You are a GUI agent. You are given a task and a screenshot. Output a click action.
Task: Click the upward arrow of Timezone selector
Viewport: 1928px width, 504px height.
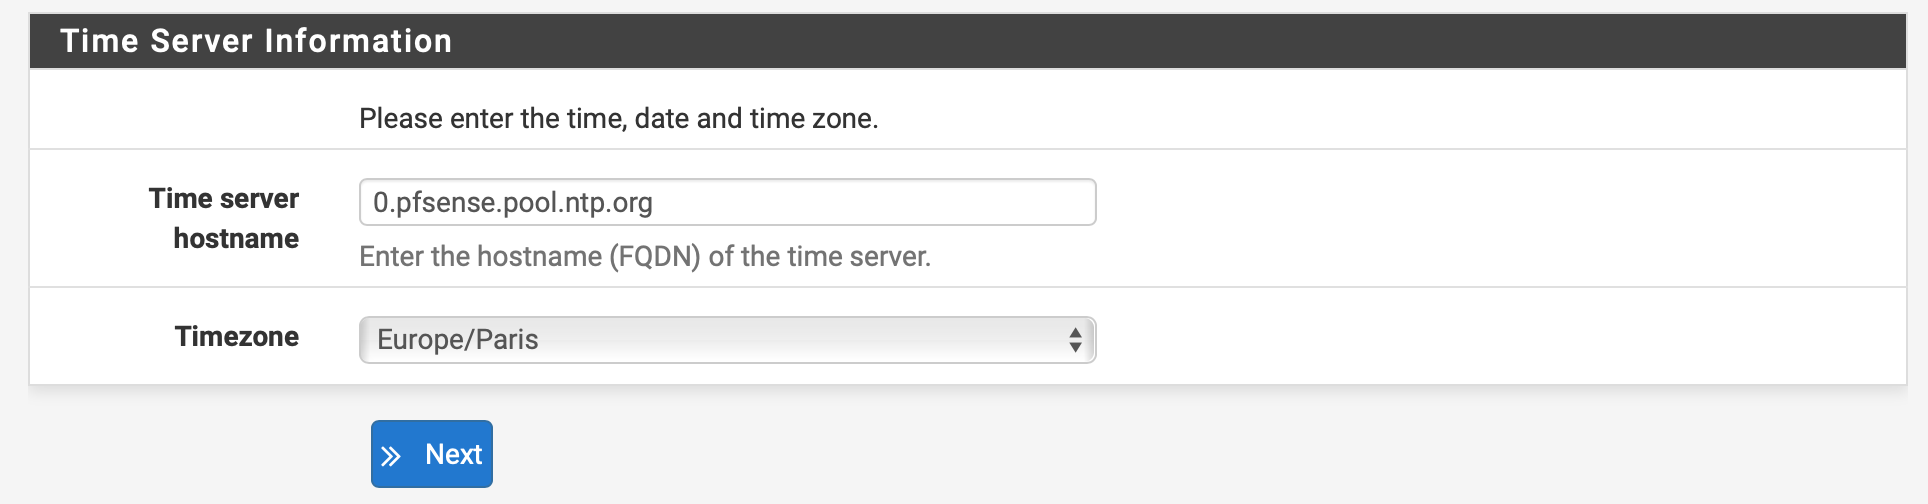(x=1075, y=332)
